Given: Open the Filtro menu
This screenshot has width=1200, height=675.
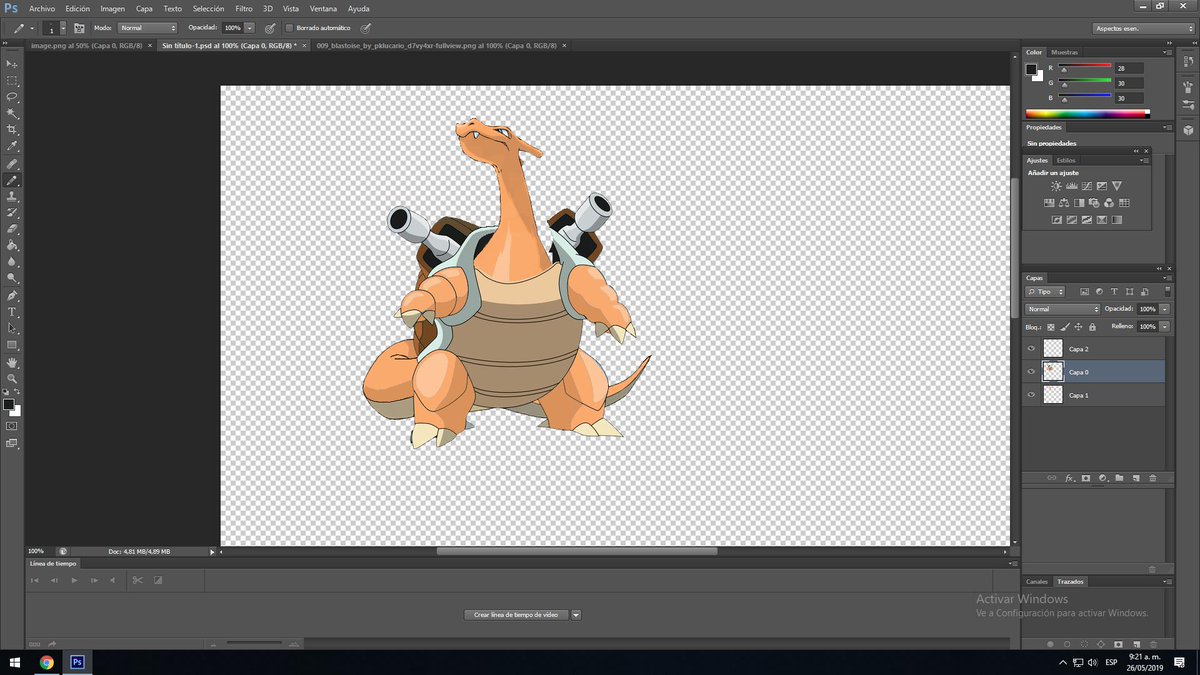Looking at the screenshot, I should (x=244, y=8).
